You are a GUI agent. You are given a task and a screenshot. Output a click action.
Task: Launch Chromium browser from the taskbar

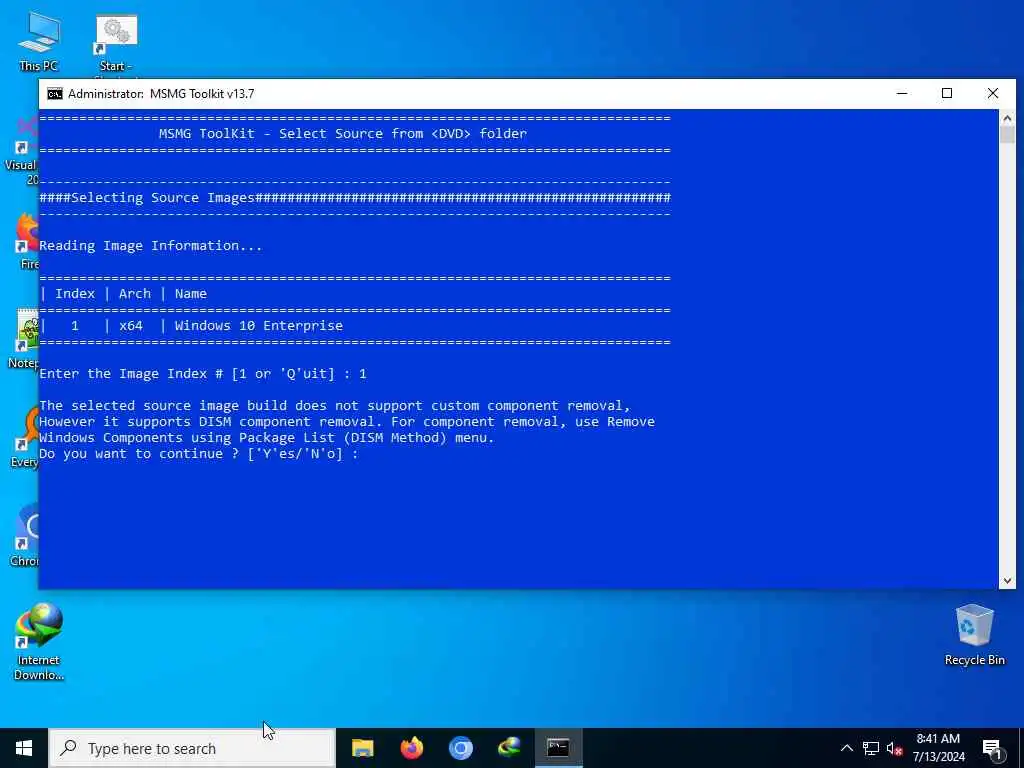(x=460, y=748)
